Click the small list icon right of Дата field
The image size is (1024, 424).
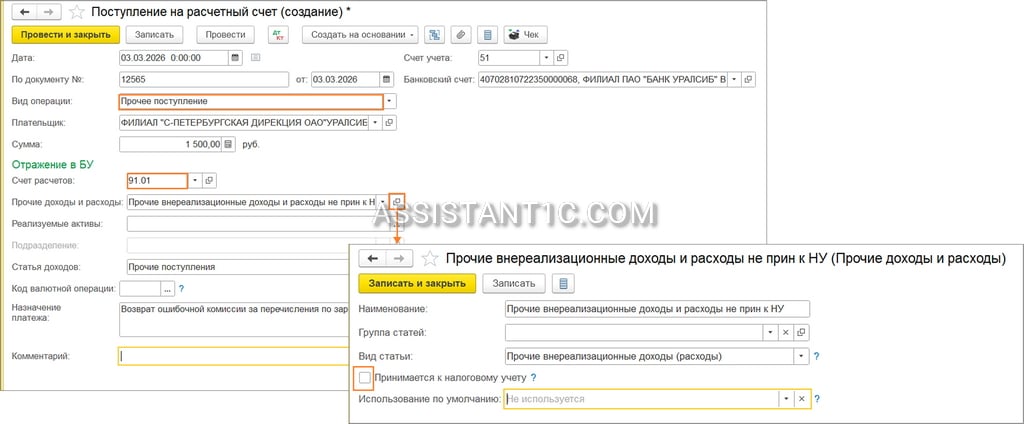pos(255,57)
